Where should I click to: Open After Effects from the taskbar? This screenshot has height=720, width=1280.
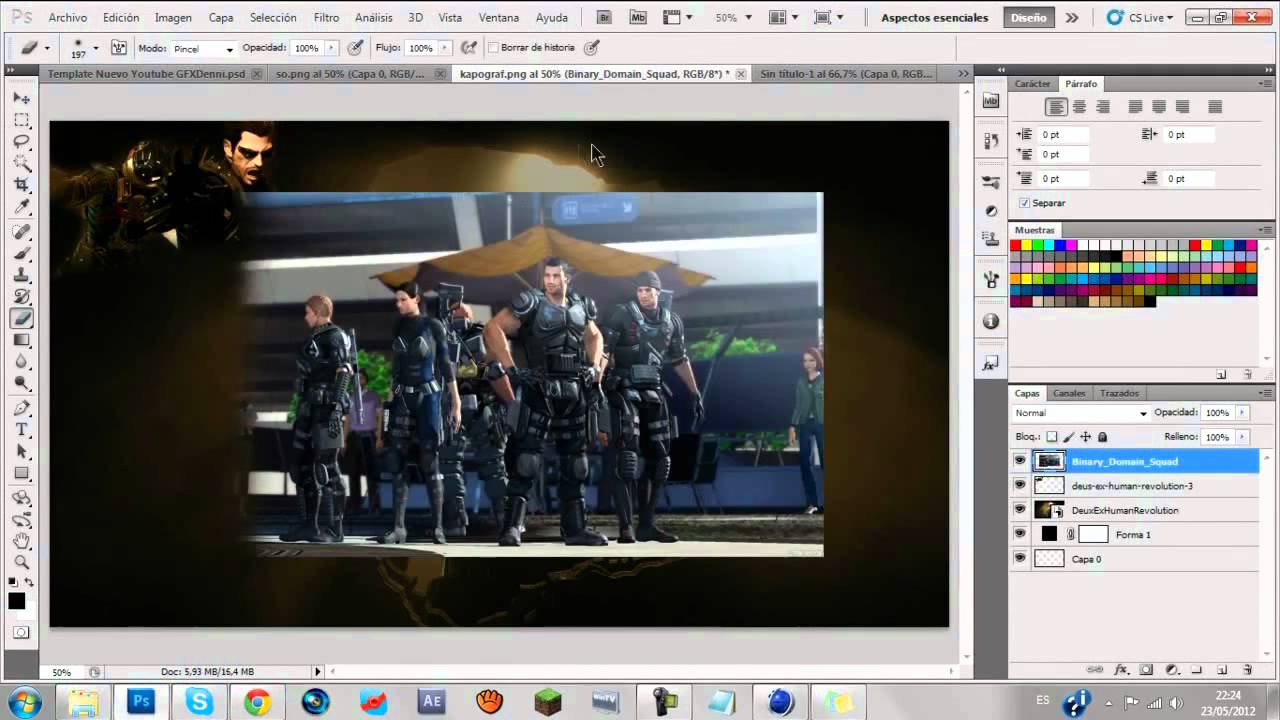tap(432, 702)
